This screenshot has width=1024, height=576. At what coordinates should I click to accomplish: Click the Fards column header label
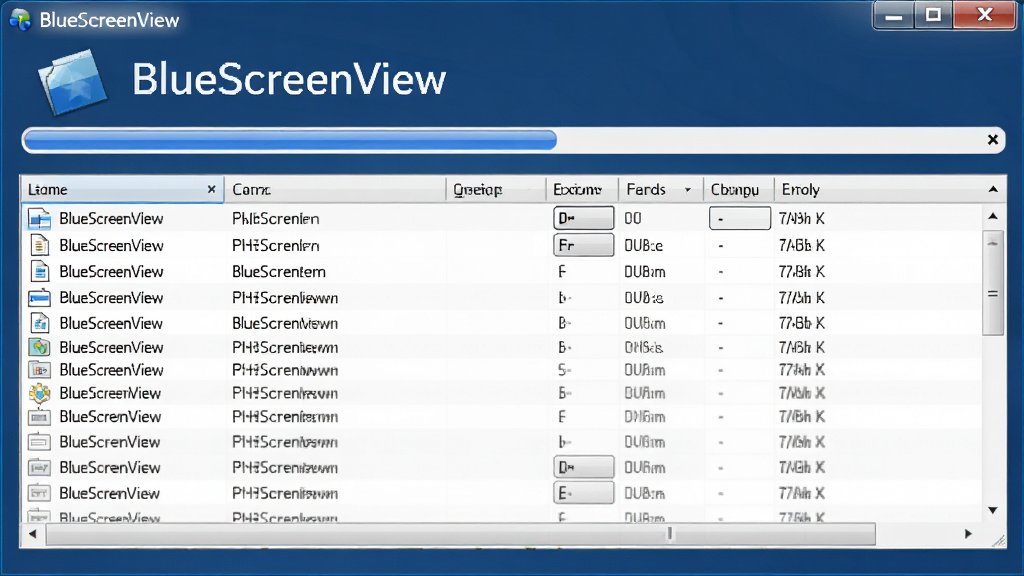tap(646, 189)
